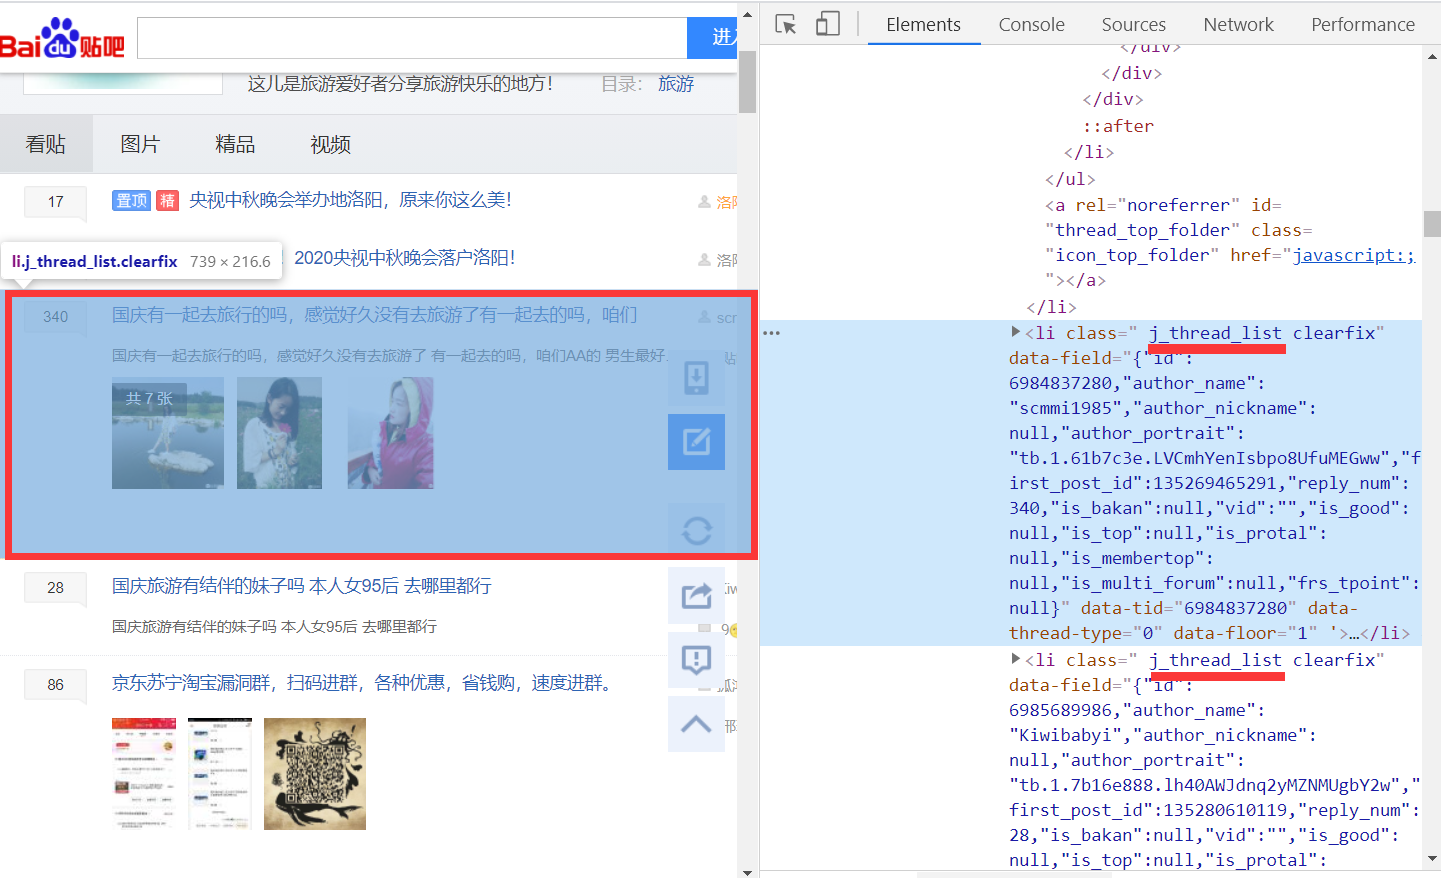Screen dimensions: 1441x878
Task: Click the 置顶 badge on first post
Action: coord(131,201)
